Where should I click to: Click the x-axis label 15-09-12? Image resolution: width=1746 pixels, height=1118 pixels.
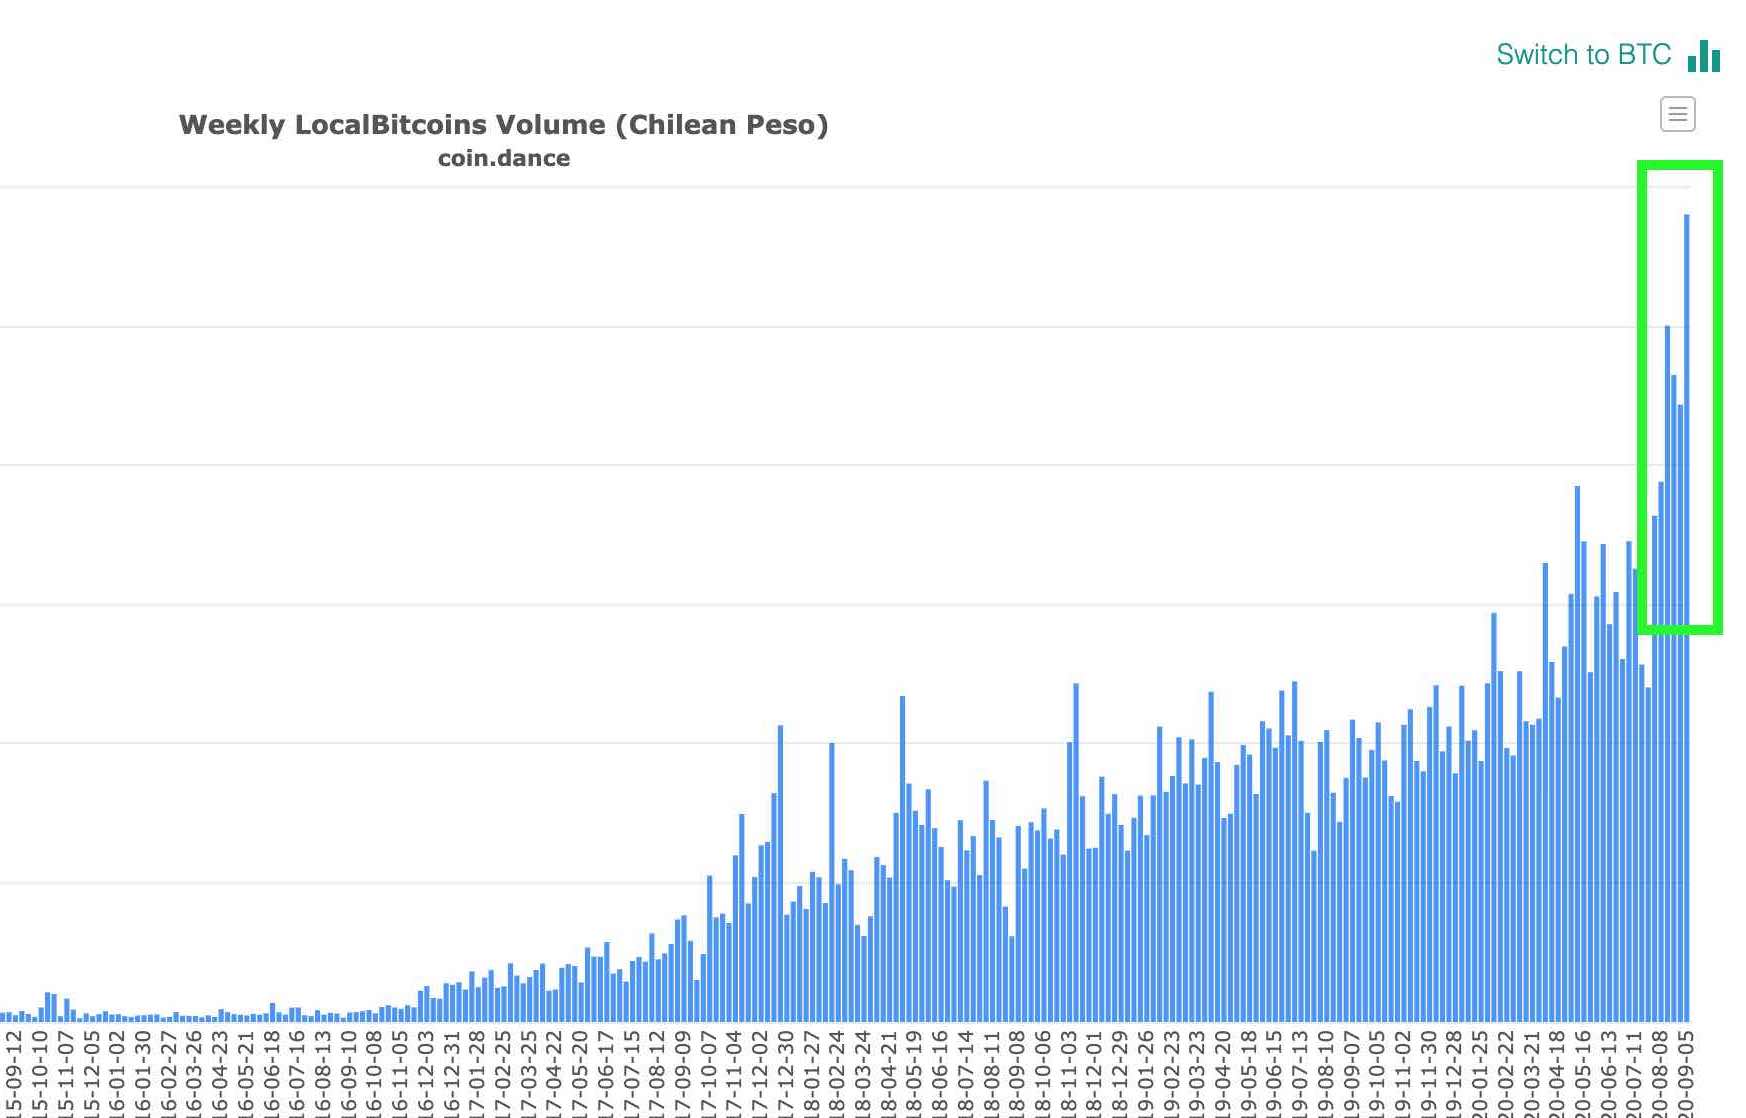(13, 1074)
